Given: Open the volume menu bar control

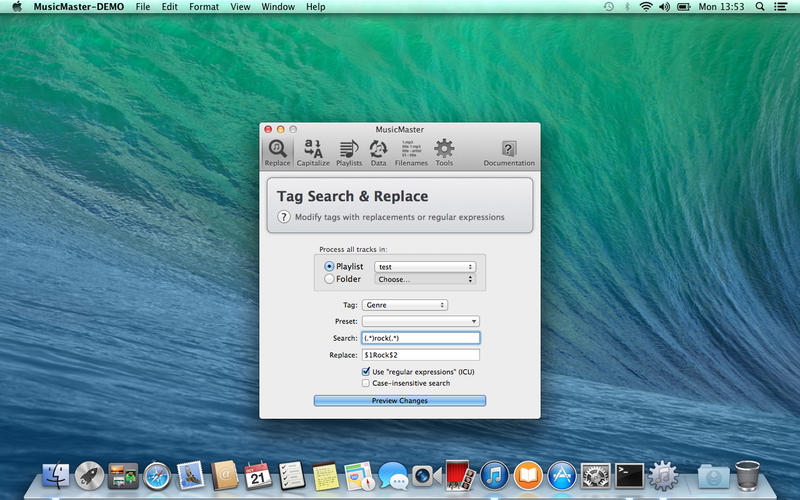Looking at the screenshot, I should pos(664,7).
